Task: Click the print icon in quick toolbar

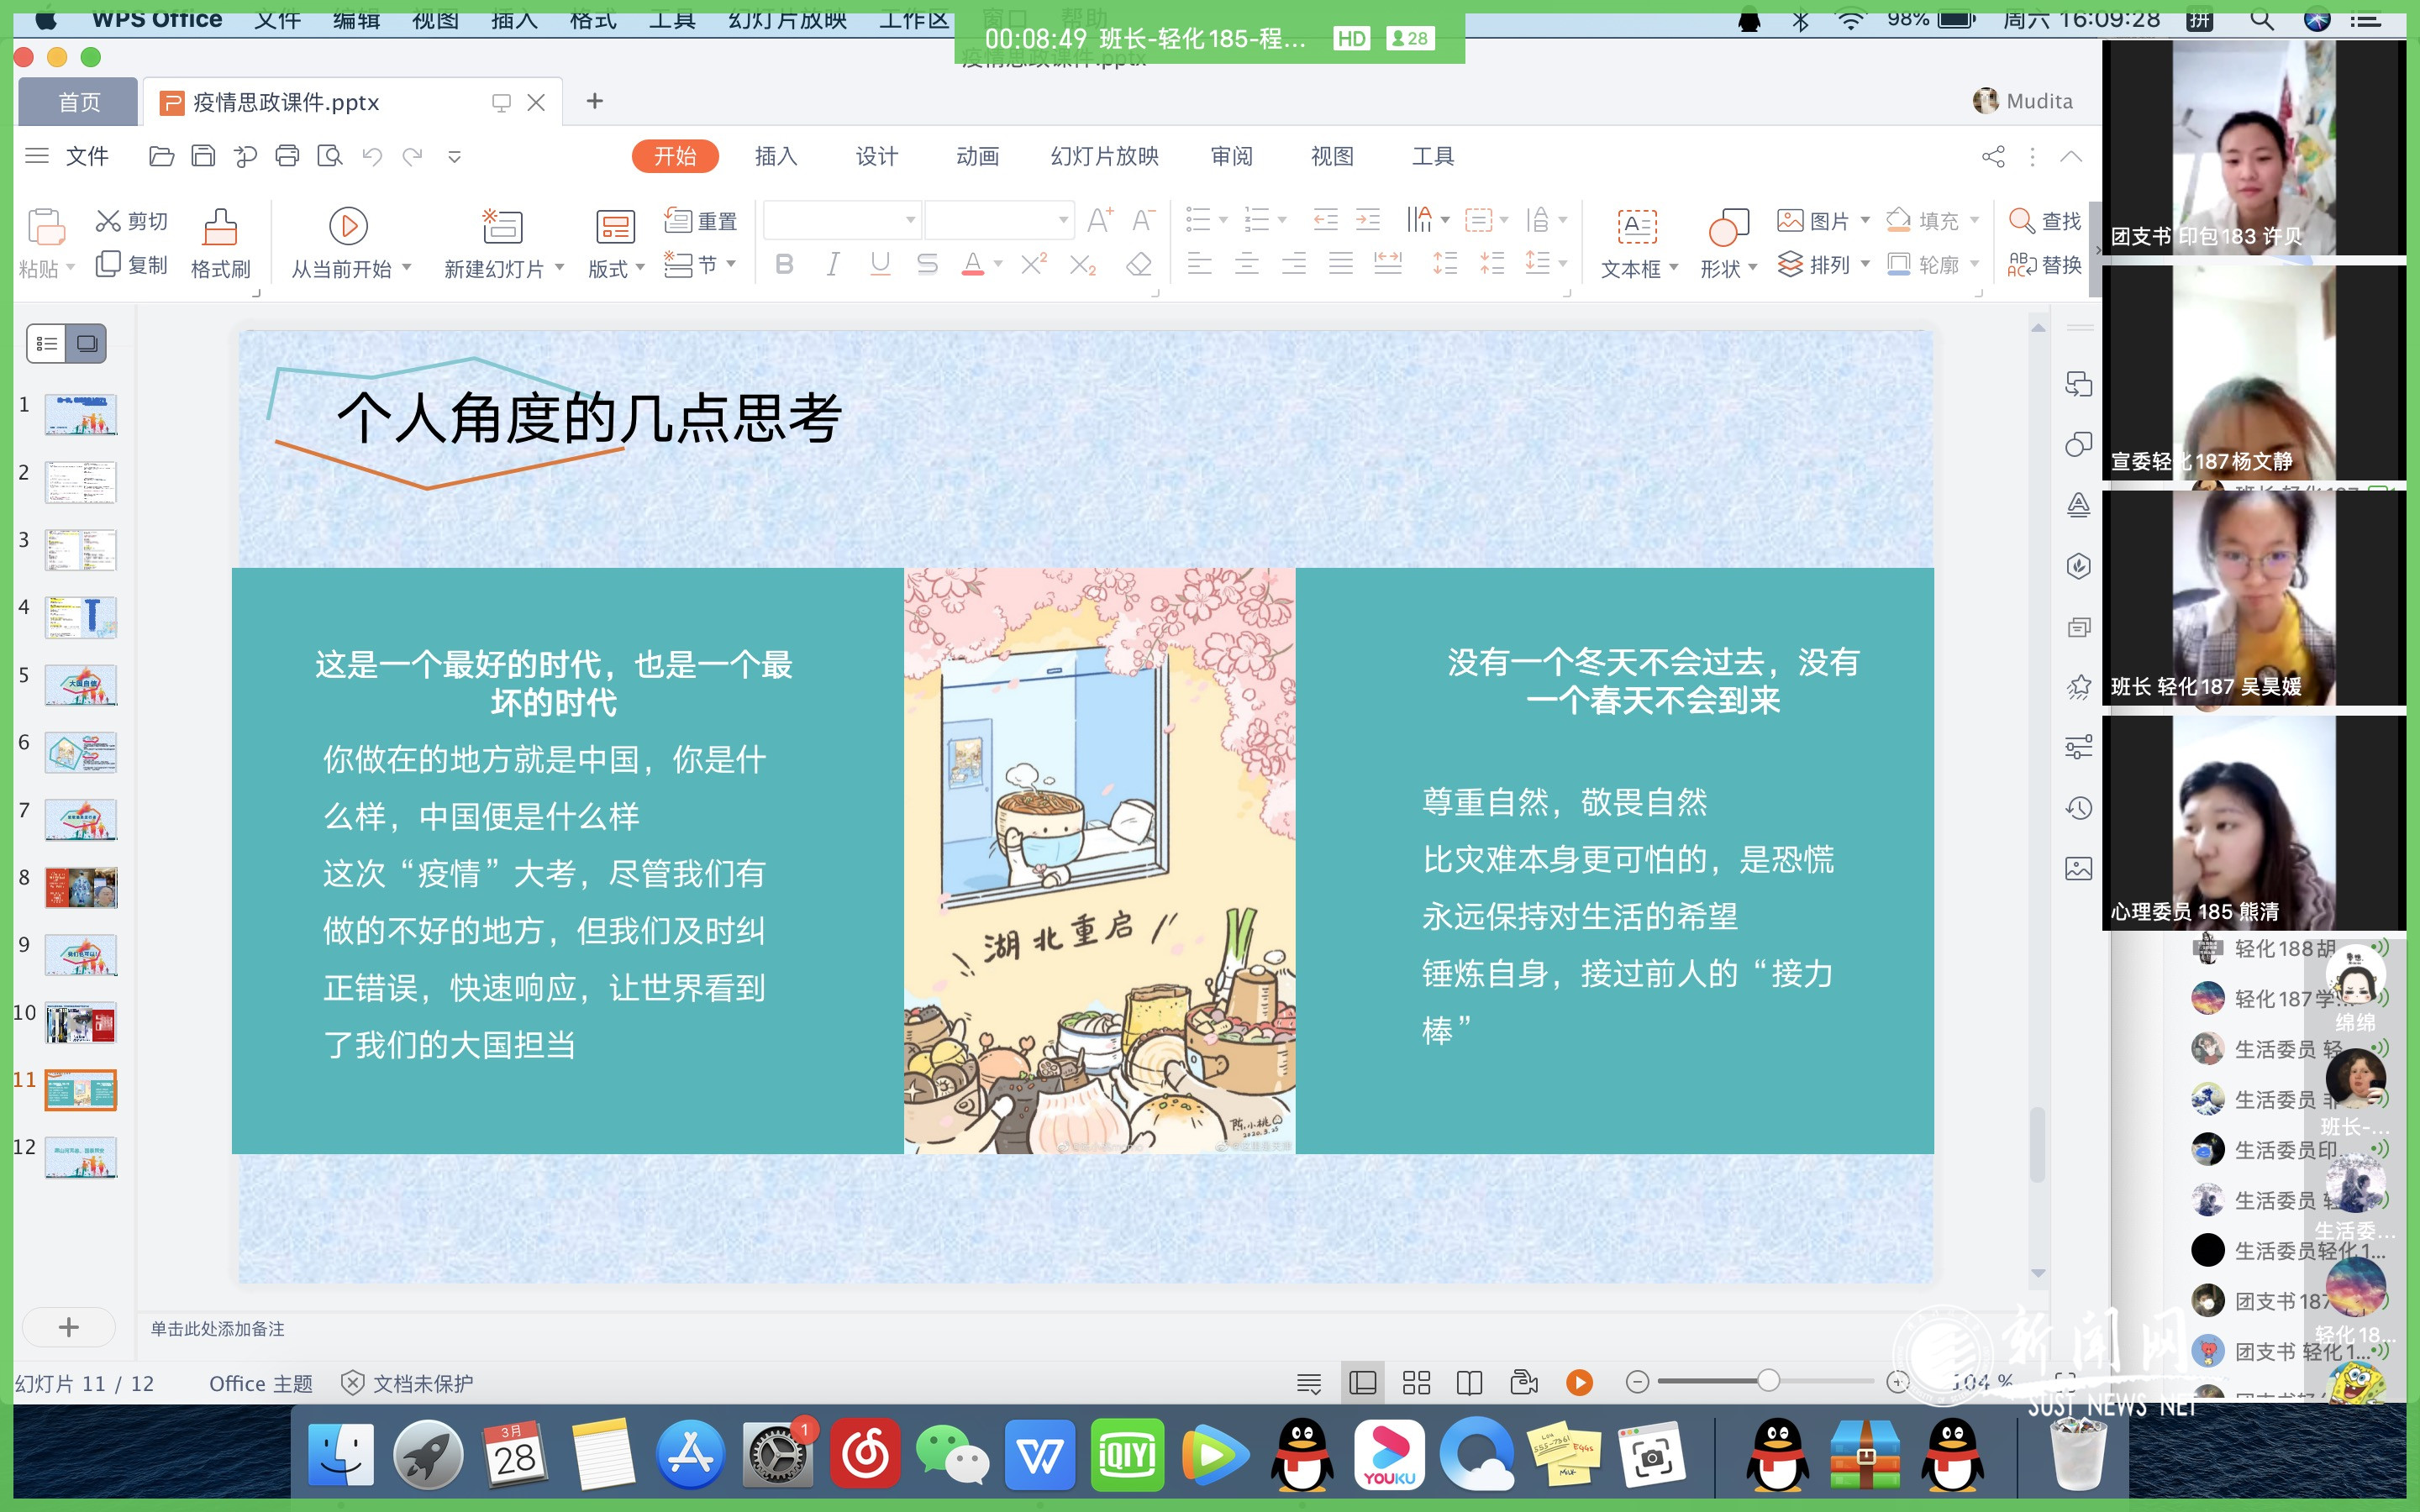Action: point(287,156)
